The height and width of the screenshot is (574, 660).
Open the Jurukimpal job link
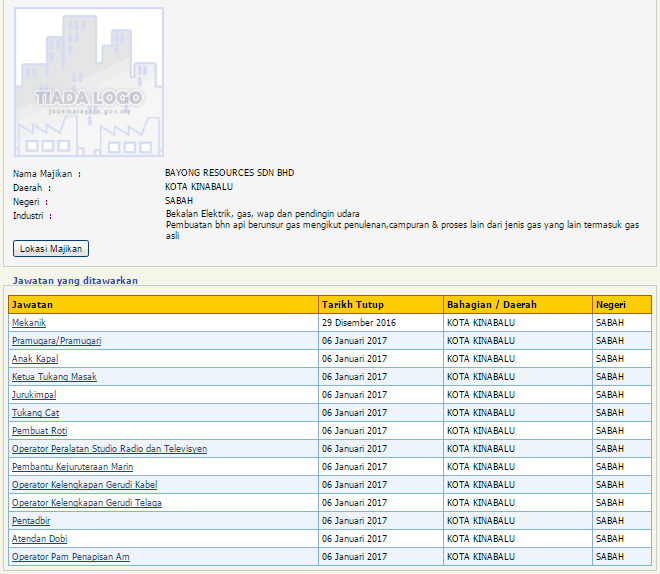[x=34, y=395]
